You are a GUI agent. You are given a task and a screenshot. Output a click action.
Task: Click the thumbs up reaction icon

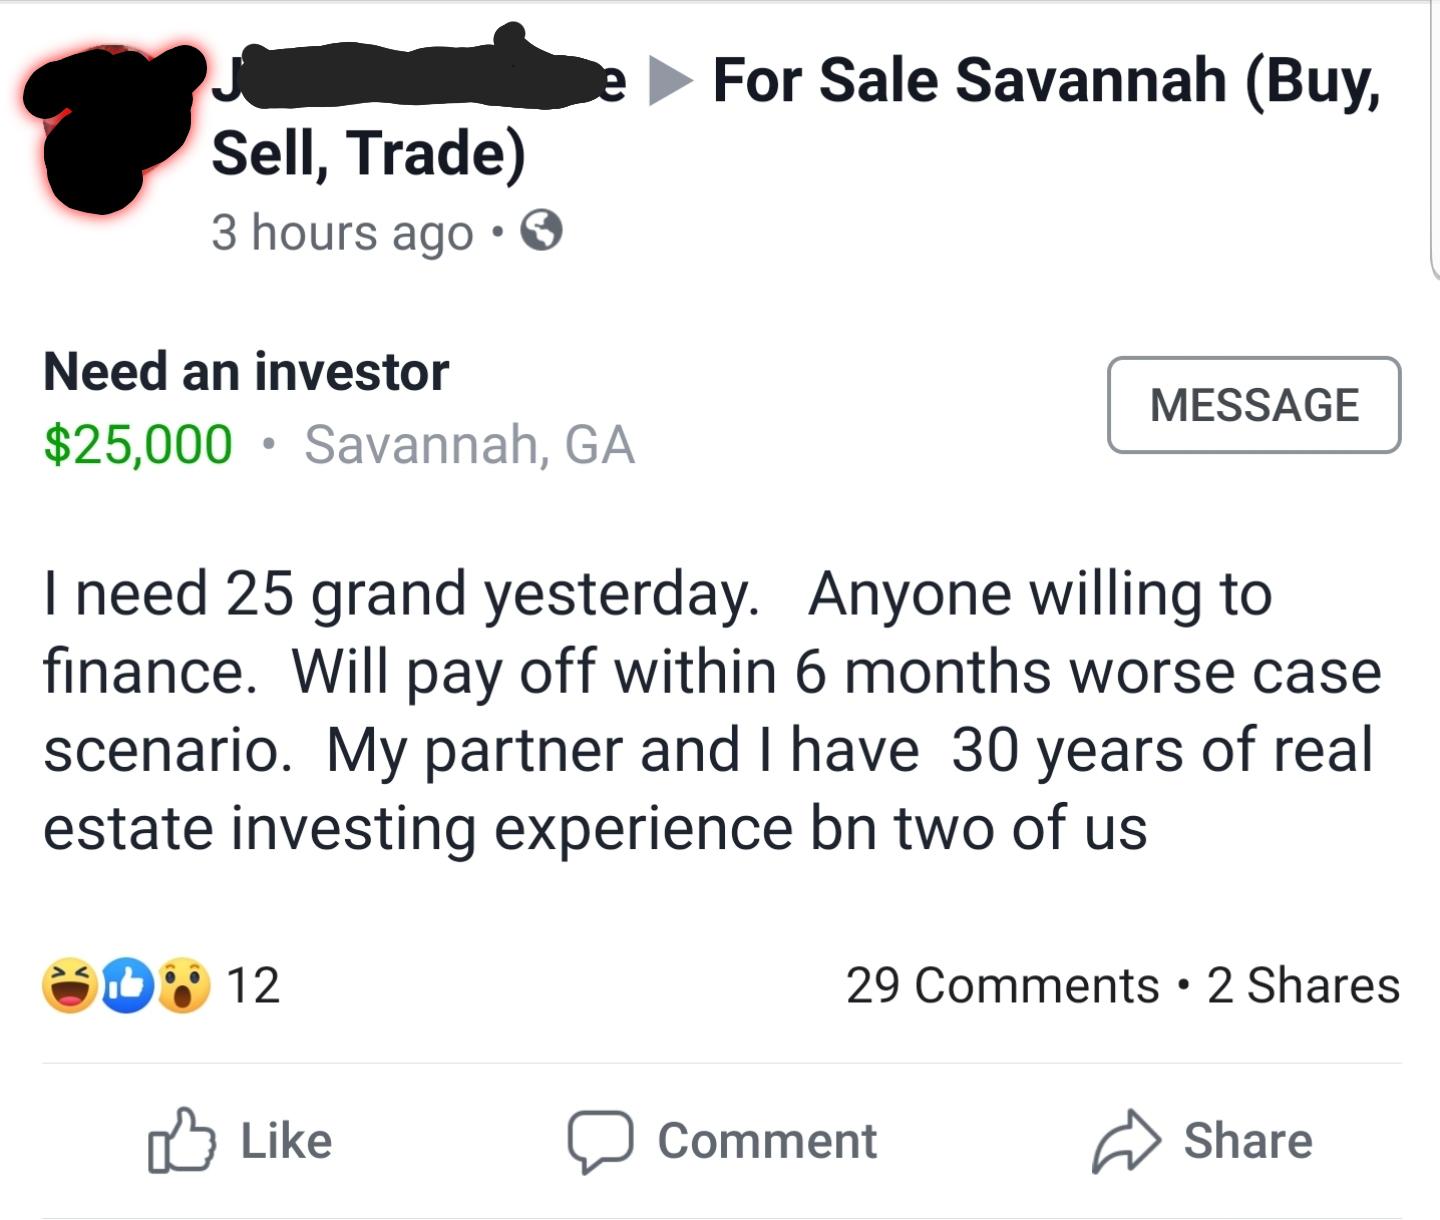click(x=125, y=985)
